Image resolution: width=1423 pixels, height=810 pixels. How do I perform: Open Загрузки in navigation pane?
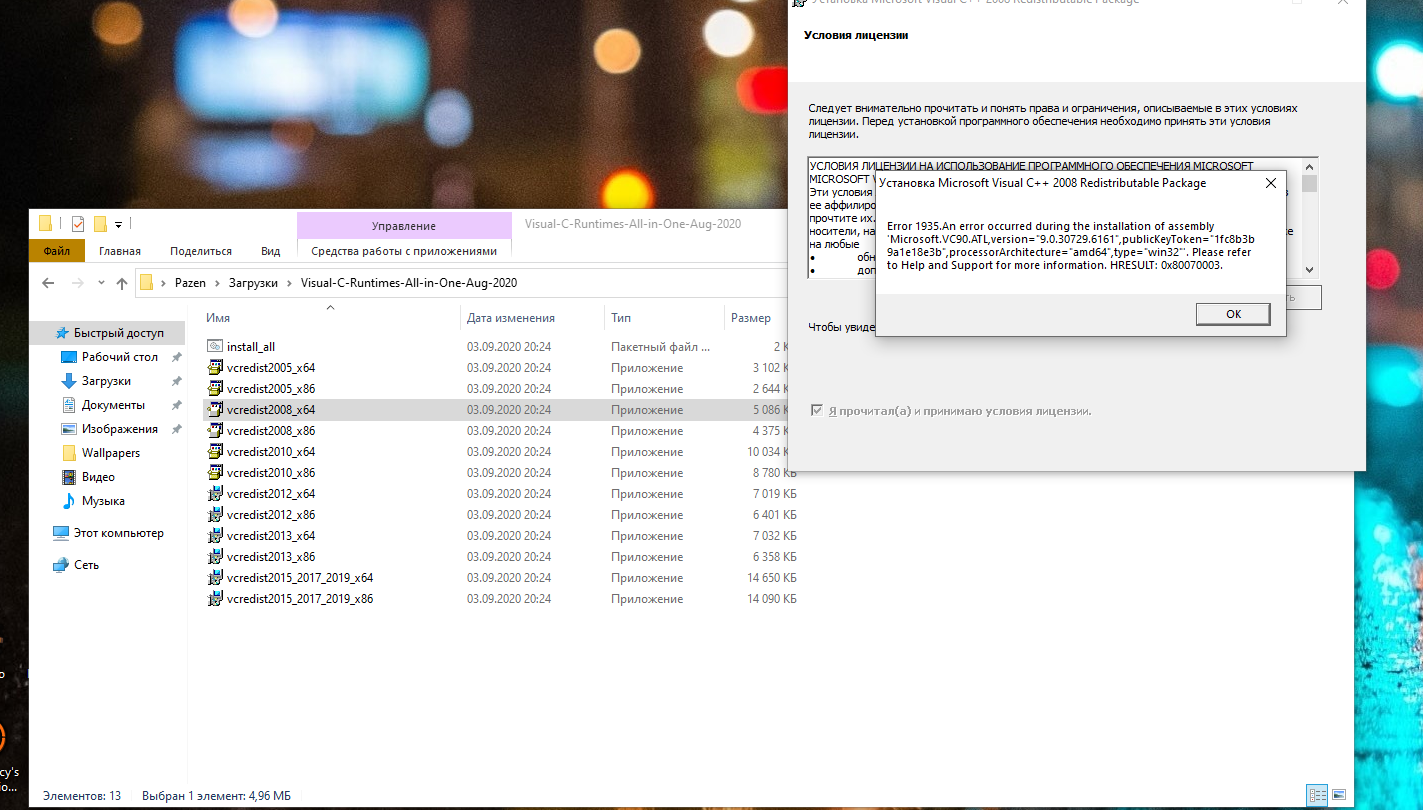click(106, 381)
